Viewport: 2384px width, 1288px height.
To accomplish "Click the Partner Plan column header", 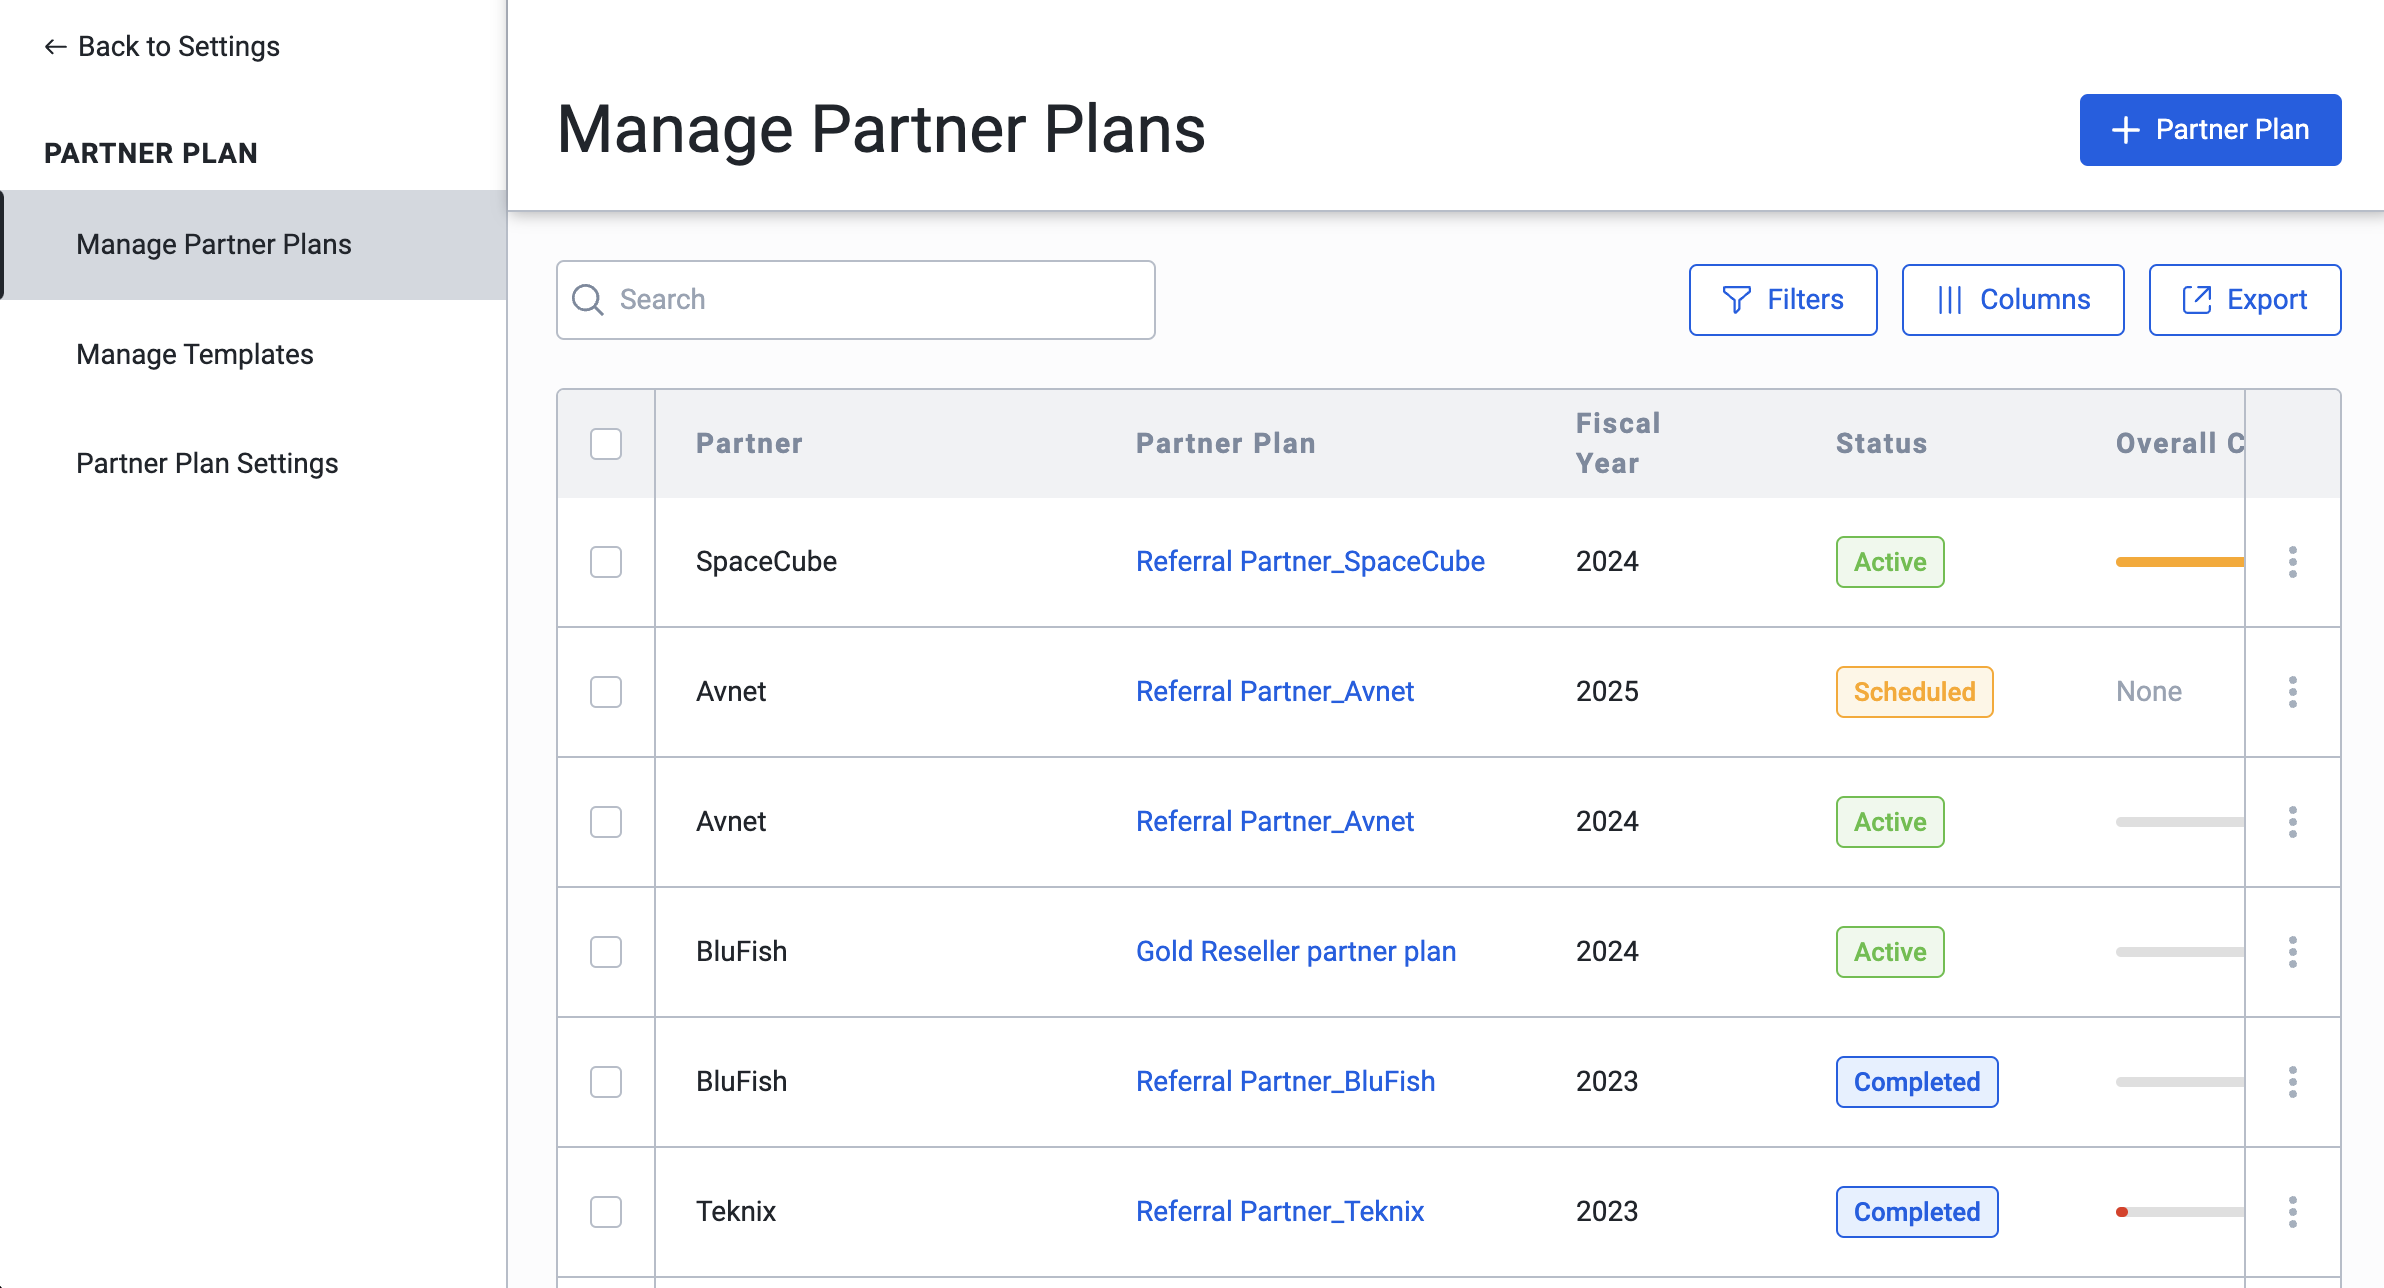I will click(1226, 444).
